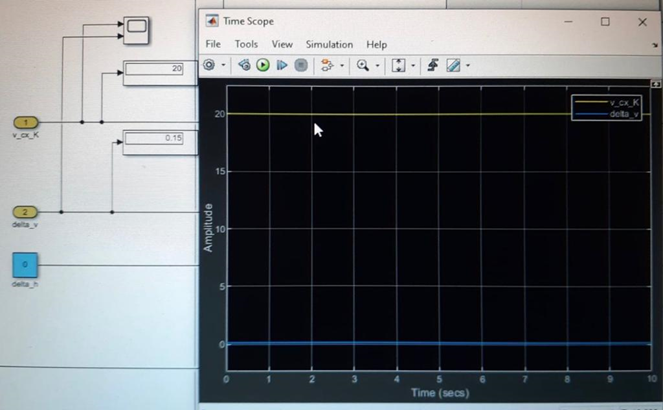Expand the Zoom tool dropdown arrow
663x410 pixels.
pyautogui.click(x=376, y=66)
